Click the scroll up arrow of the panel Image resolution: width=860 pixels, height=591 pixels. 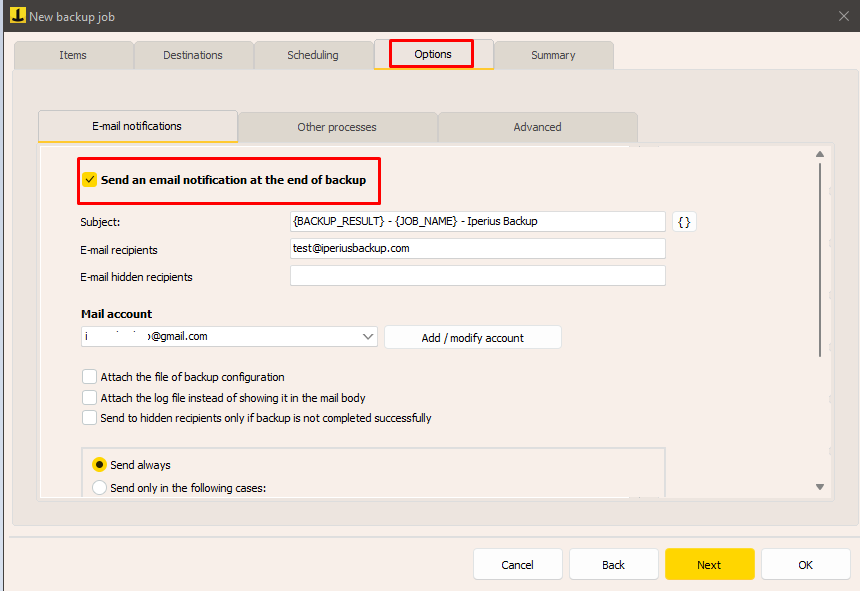pos(820,154)
